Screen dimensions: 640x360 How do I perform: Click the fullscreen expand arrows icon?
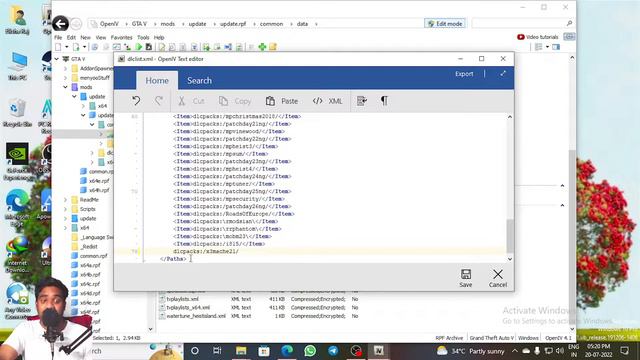point(503,73)
